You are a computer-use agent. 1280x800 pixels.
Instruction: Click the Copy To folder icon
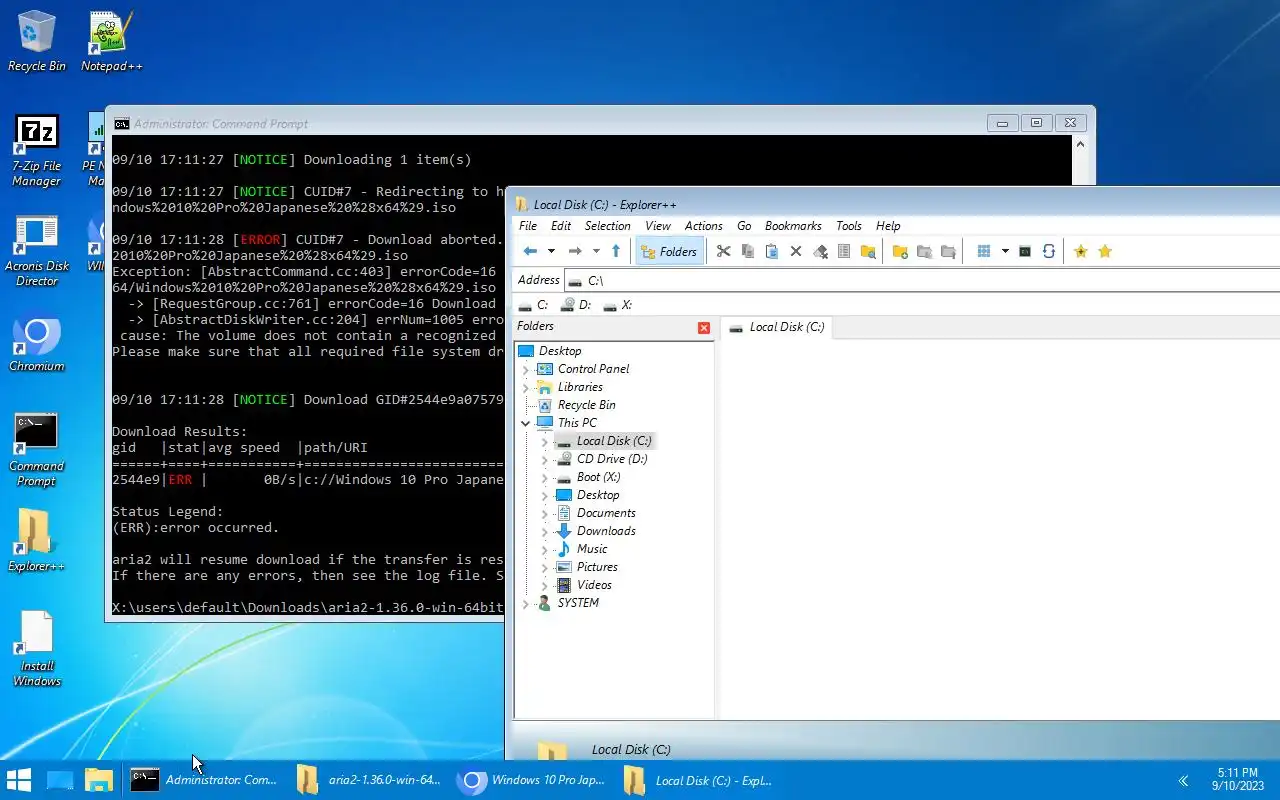(x=924, y=251)
